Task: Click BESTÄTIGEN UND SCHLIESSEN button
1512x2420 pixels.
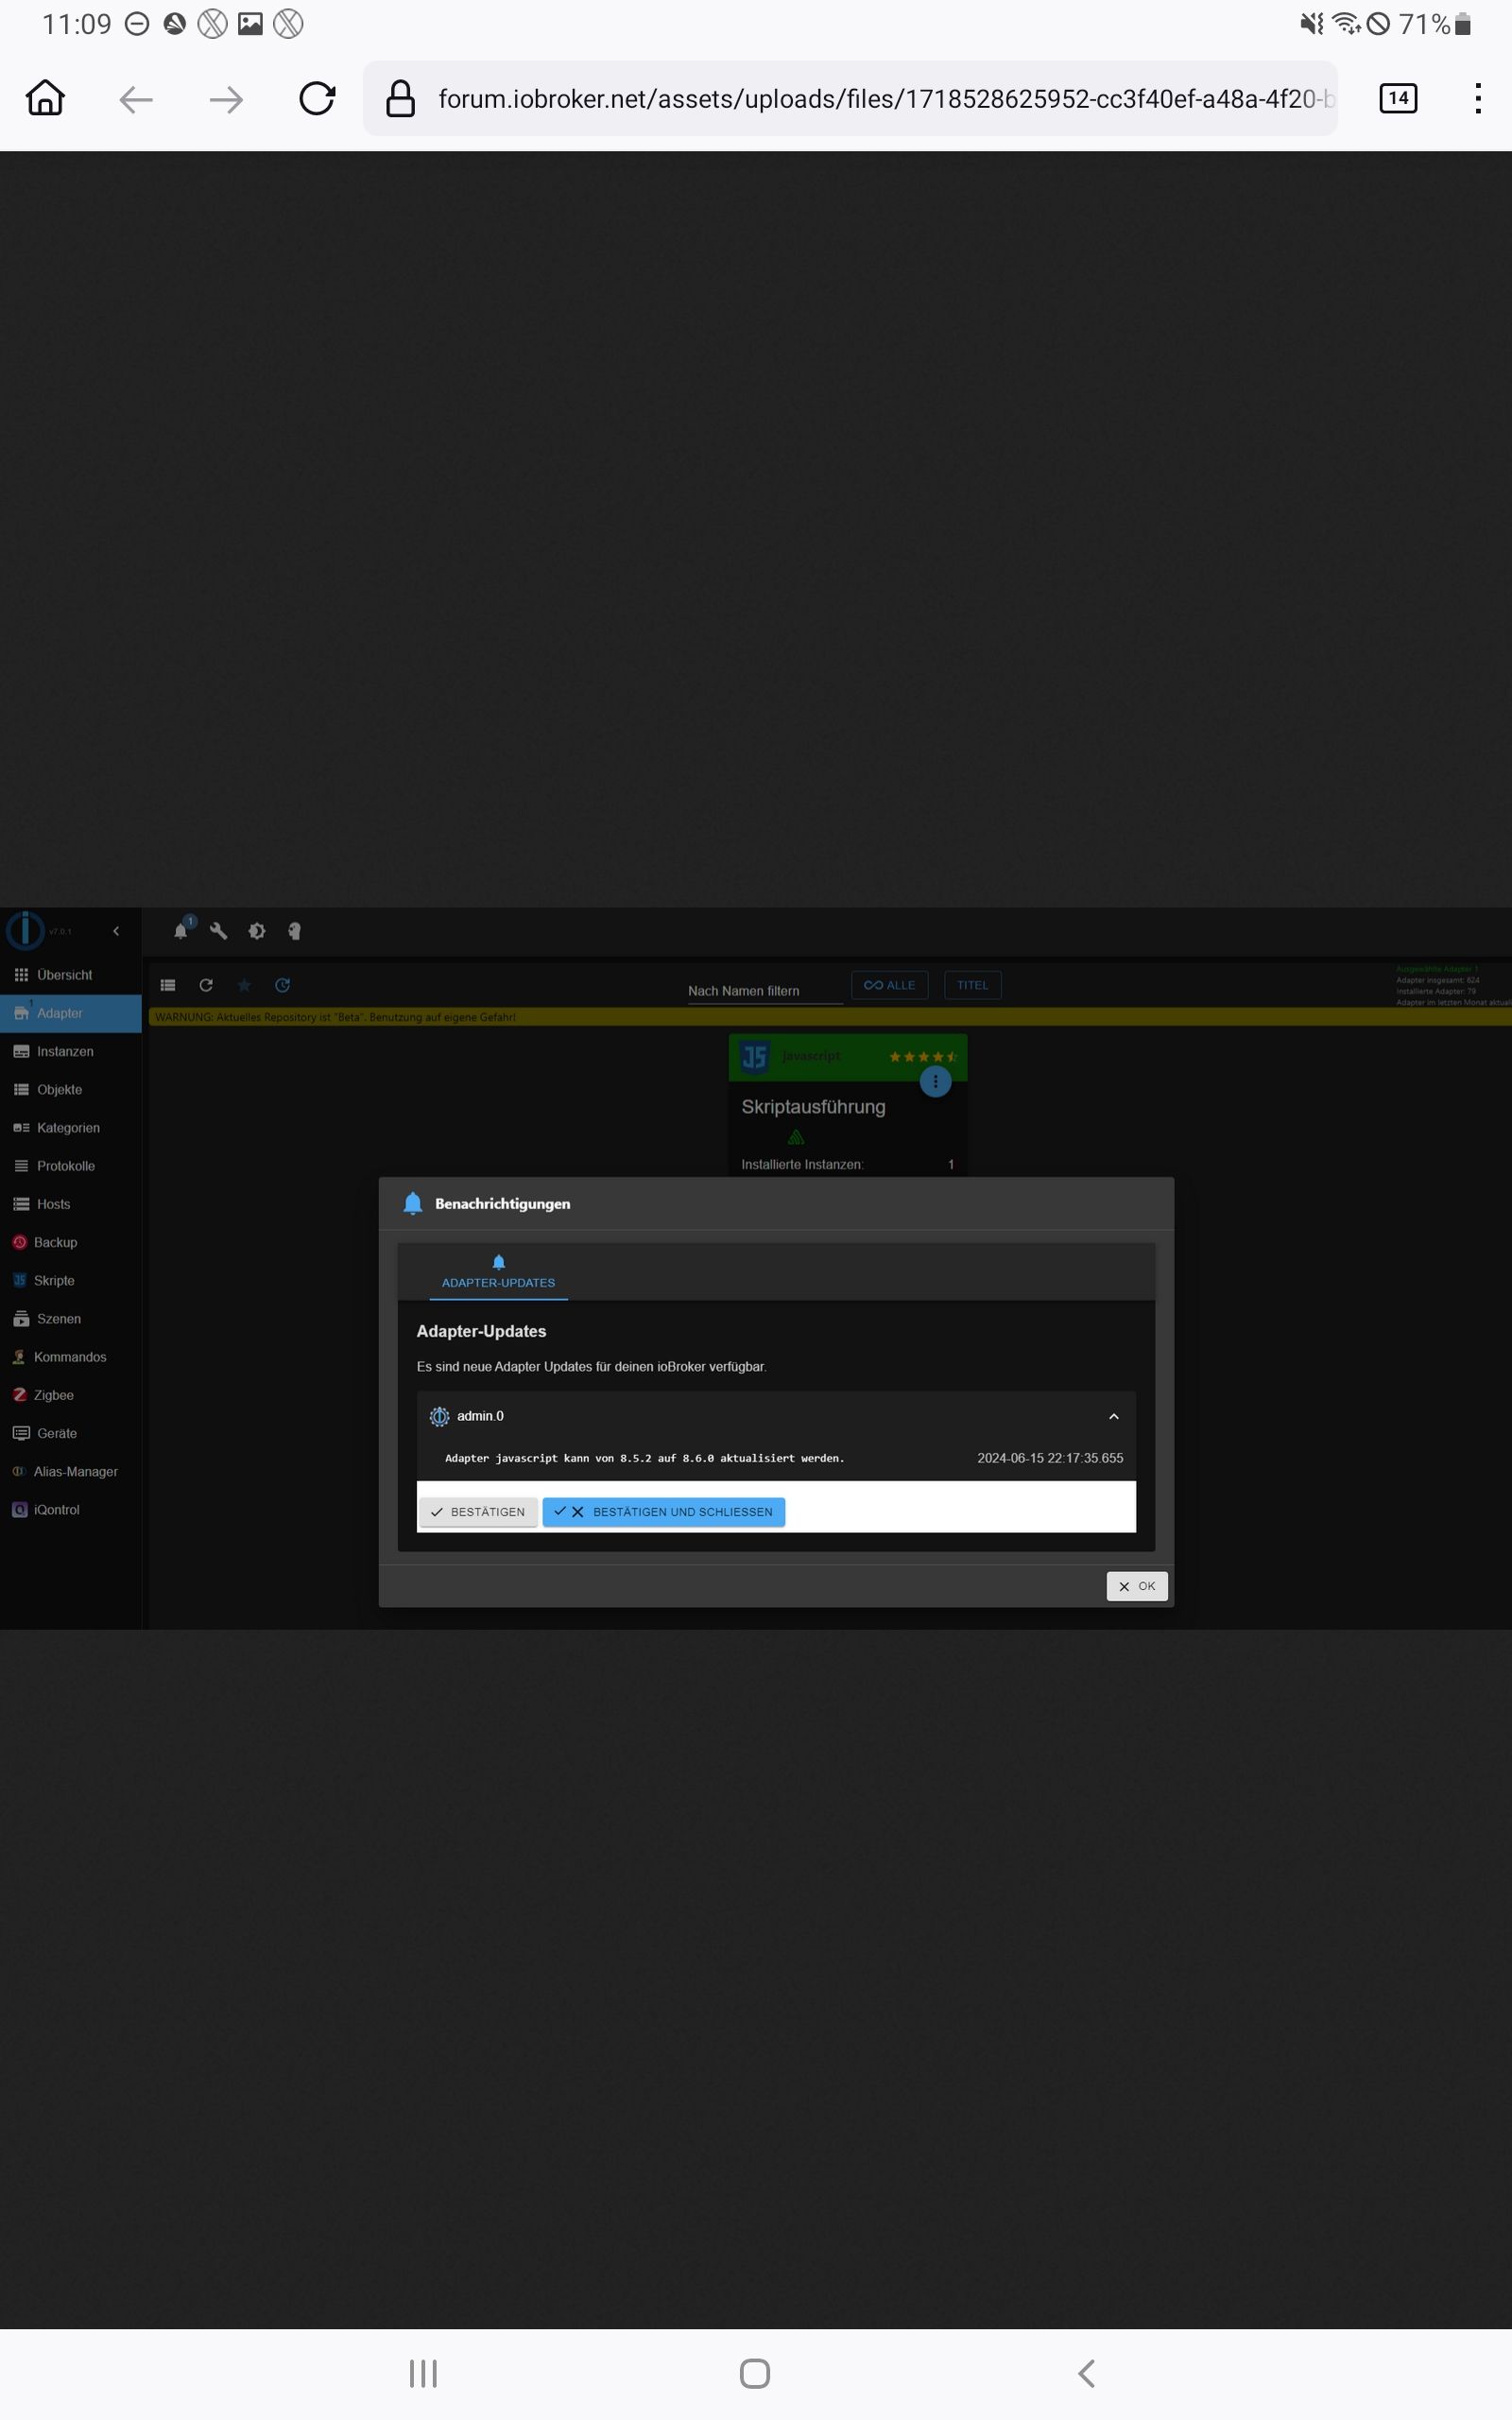Action: pyautogui.click(x=664, y=1512)
